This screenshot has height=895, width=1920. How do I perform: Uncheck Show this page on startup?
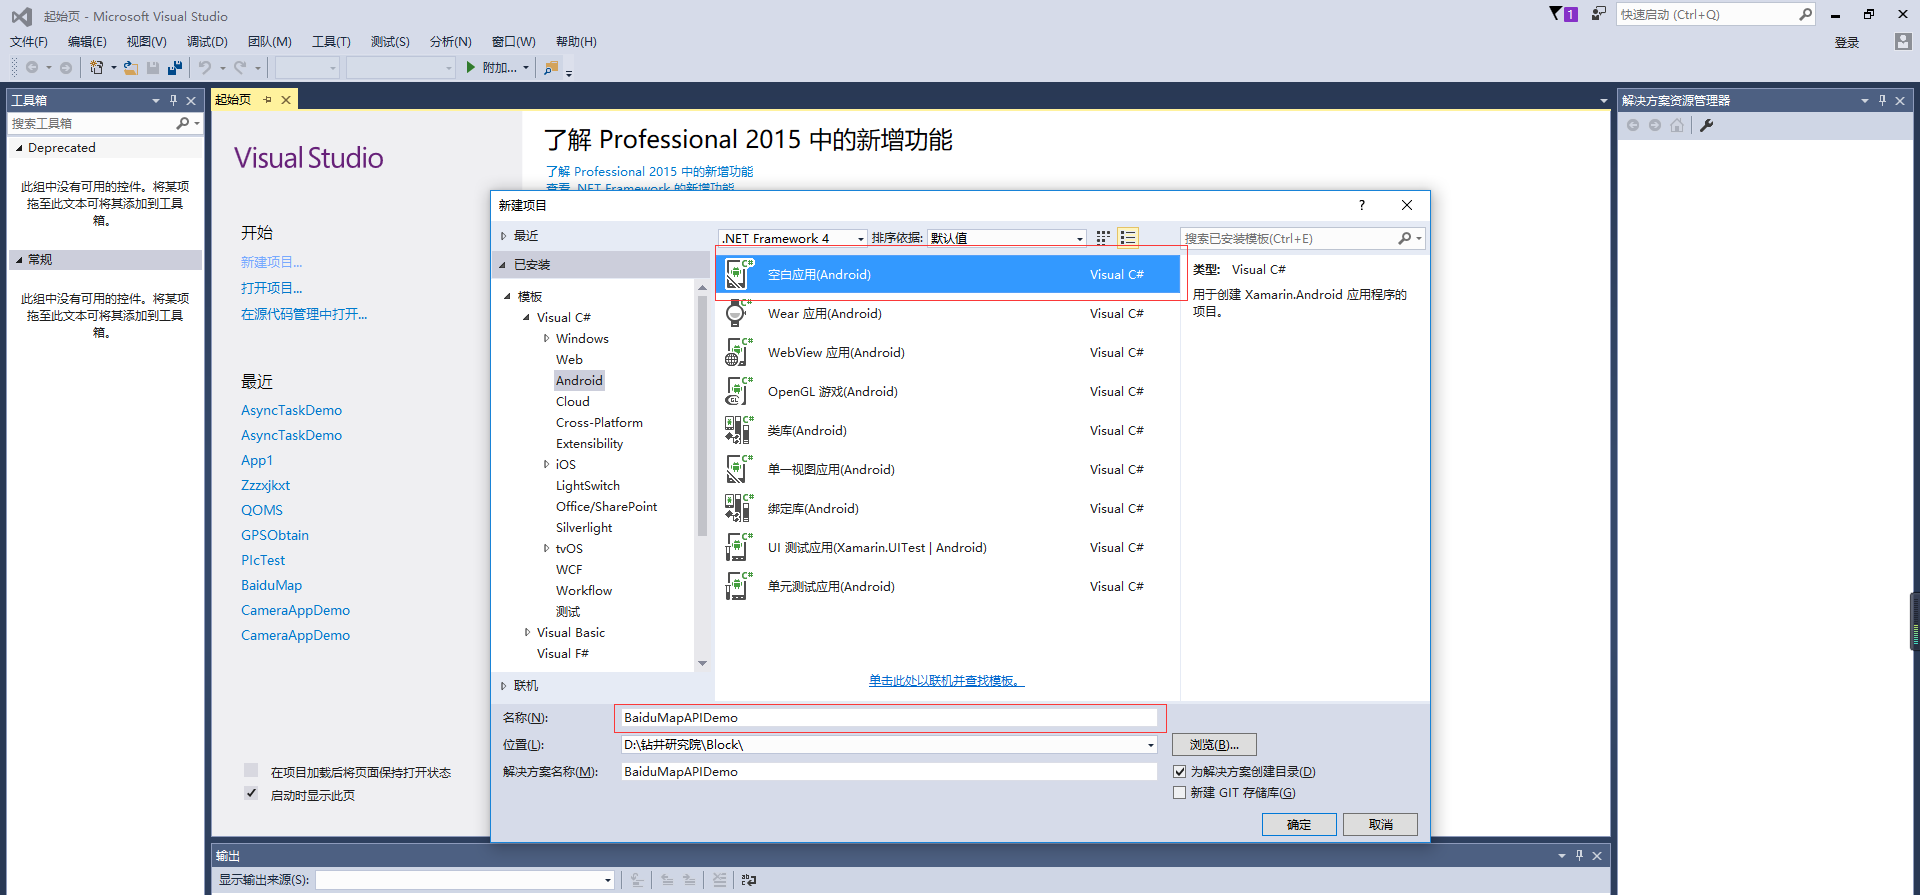click(251, 793)
